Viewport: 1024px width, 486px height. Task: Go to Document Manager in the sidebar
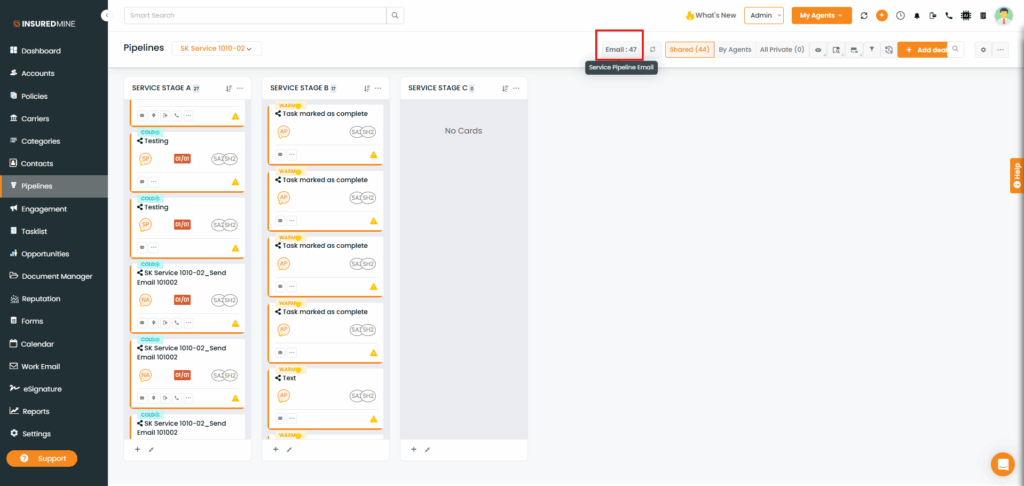[x=56, y=276]
